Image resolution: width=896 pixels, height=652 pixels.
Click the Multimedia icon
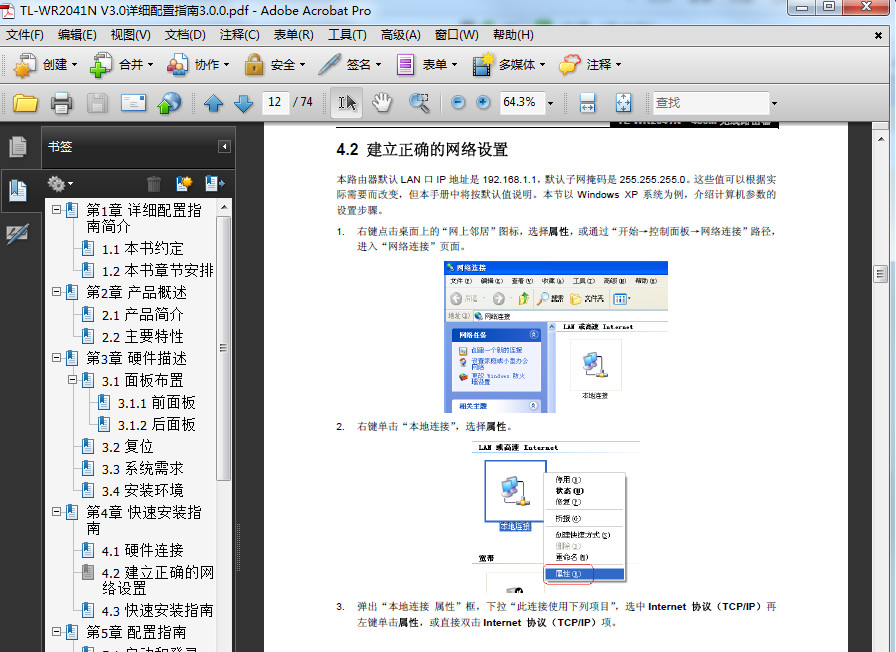coord(482,65)
